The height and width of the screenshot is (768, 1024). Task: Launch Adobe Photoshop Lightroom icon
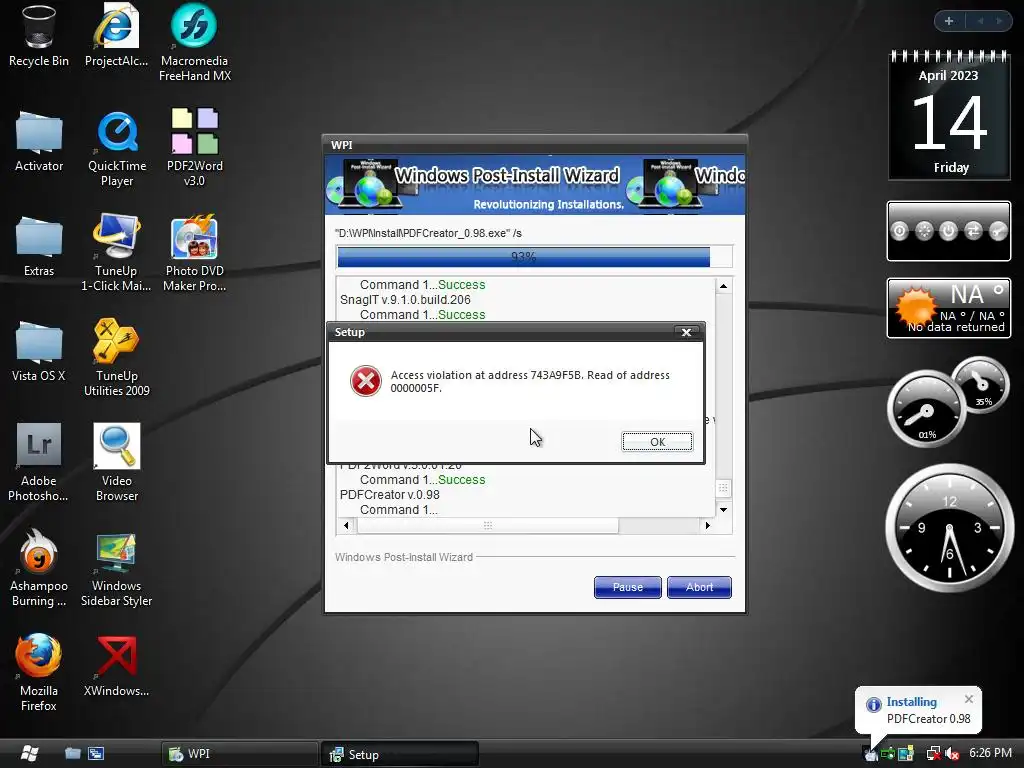[39, 463]
